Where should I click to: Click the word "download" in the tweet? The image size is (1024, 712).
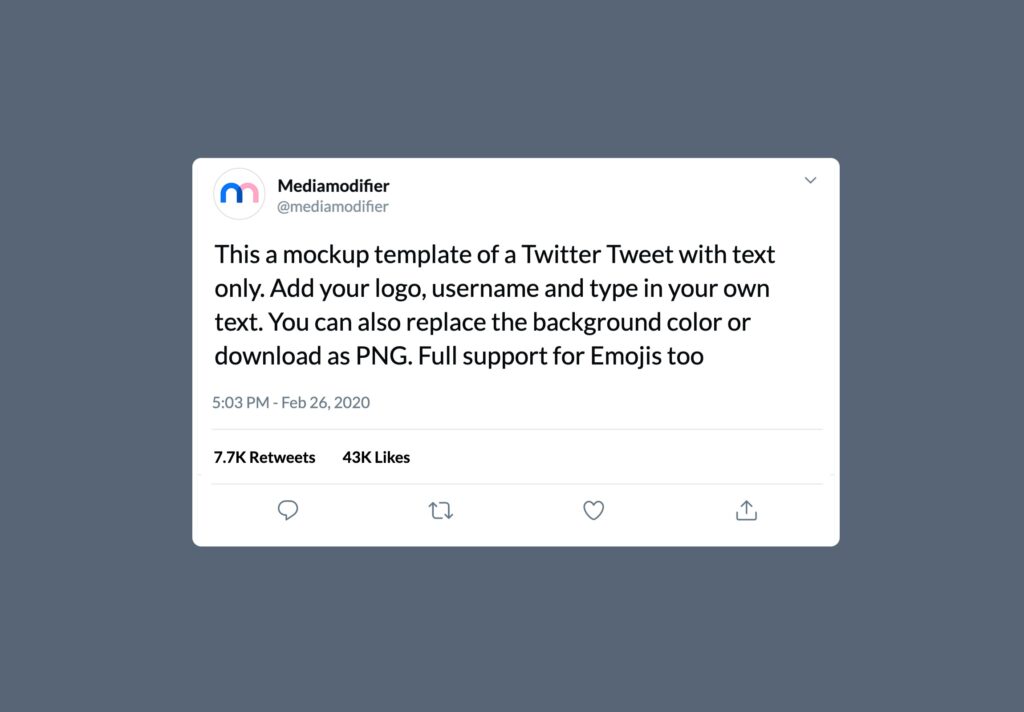pos(263,356)
